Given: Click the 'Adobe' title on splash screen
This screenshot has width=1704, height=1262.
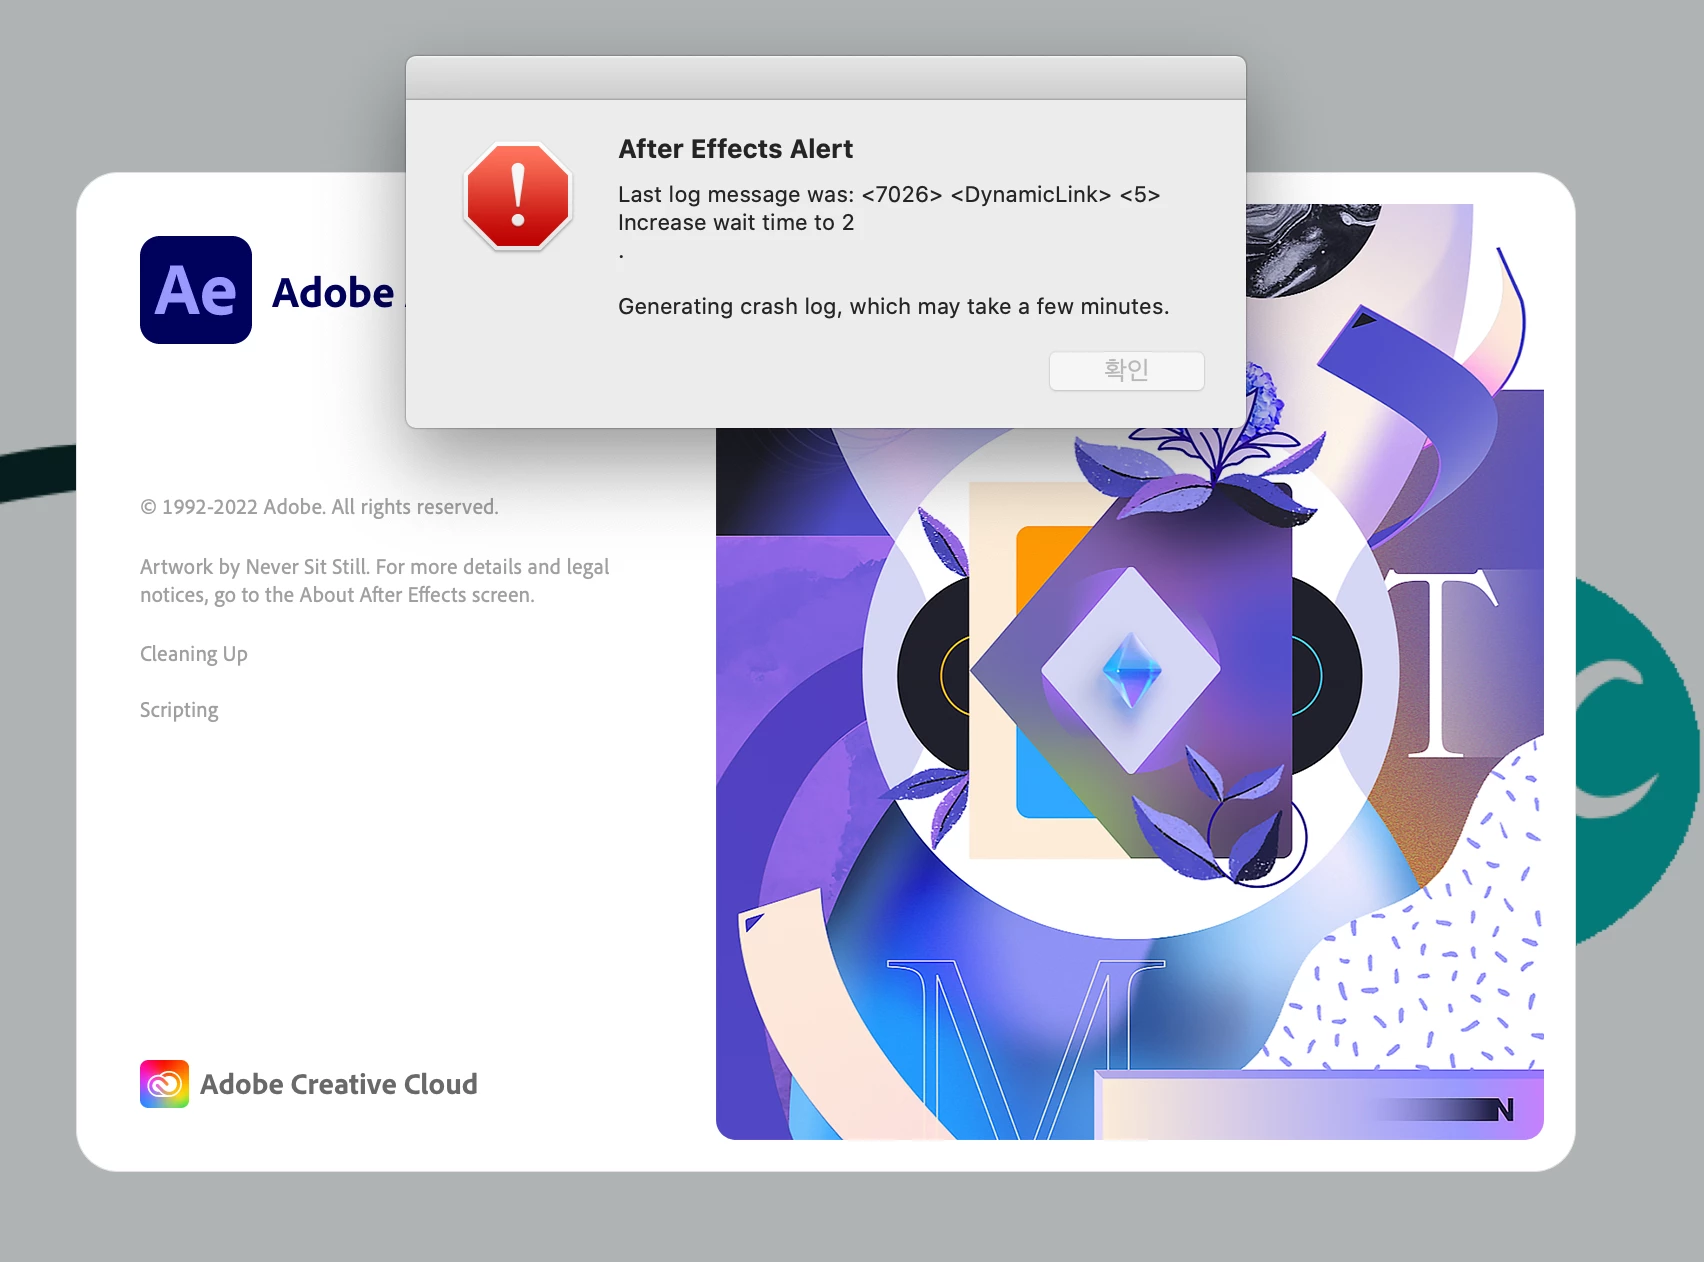Looking at the screenshot, I should tap(334, 293).
